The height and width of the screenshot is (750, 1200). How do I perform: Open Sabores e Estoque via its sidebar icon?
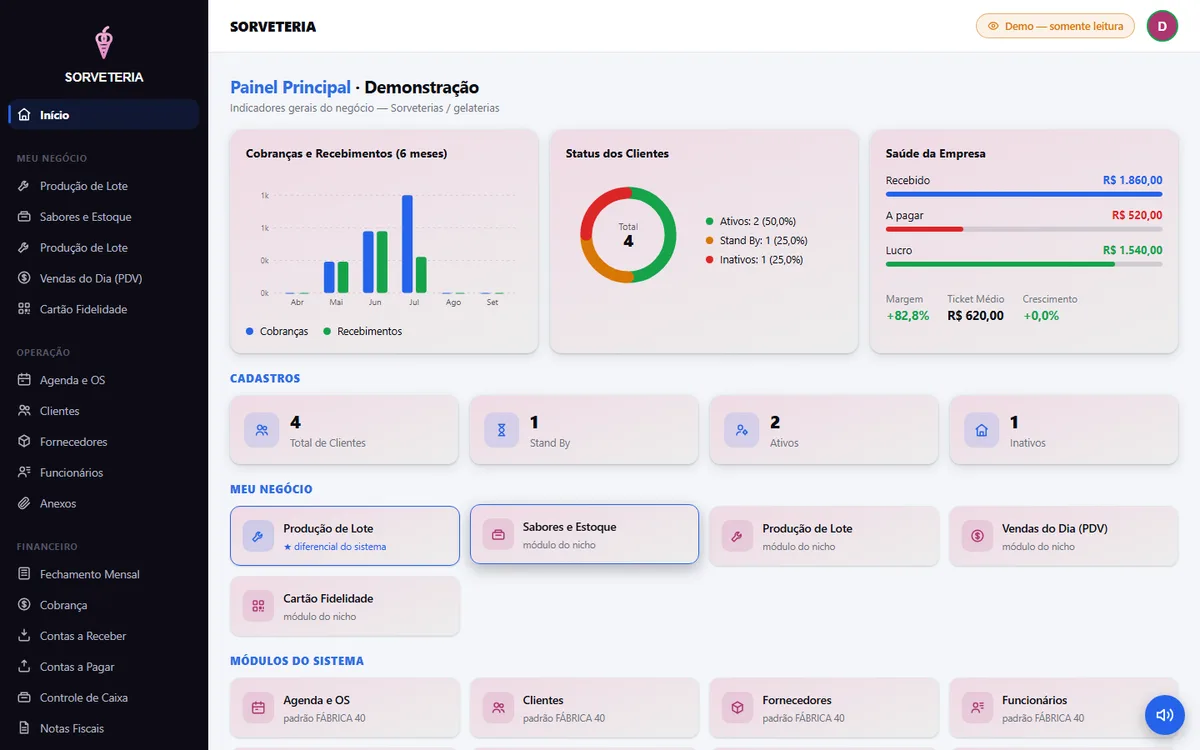(24, 217)
